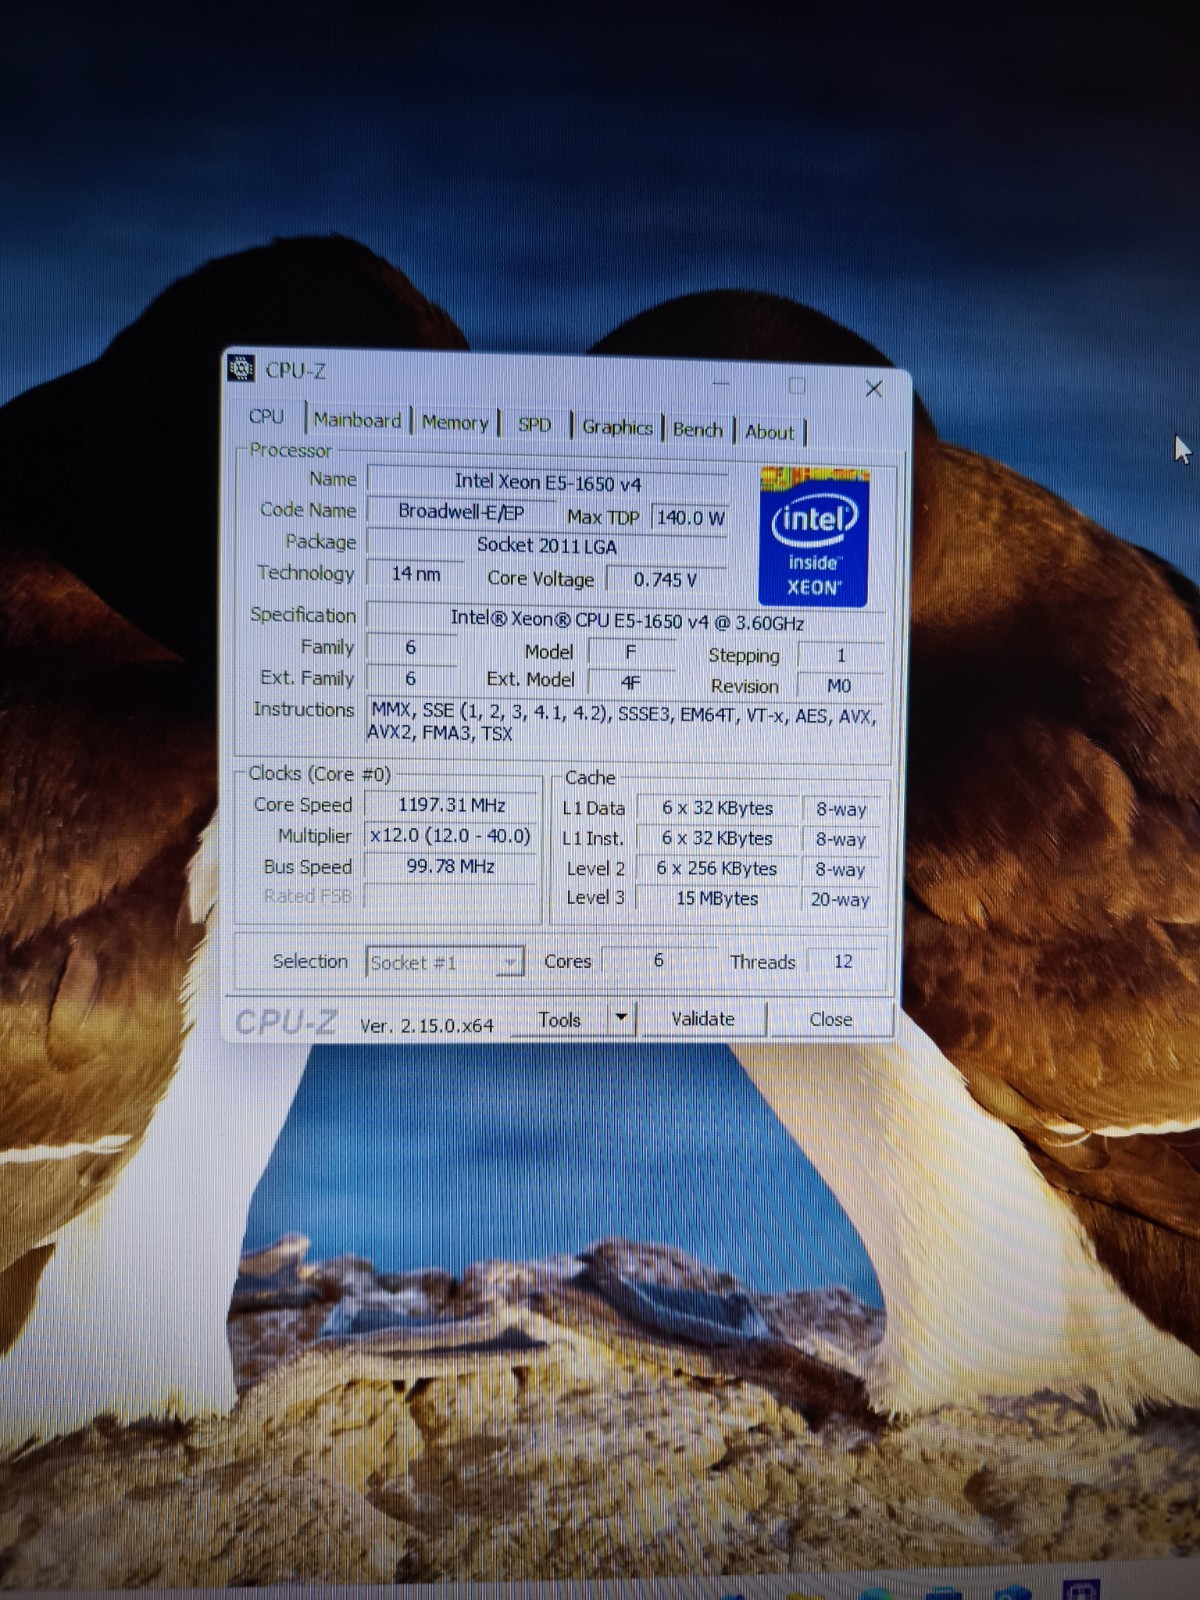1200x1600 pixels.
Task: Click the Package value Socket 2011 LGA
Action: [x=547, y=545]
